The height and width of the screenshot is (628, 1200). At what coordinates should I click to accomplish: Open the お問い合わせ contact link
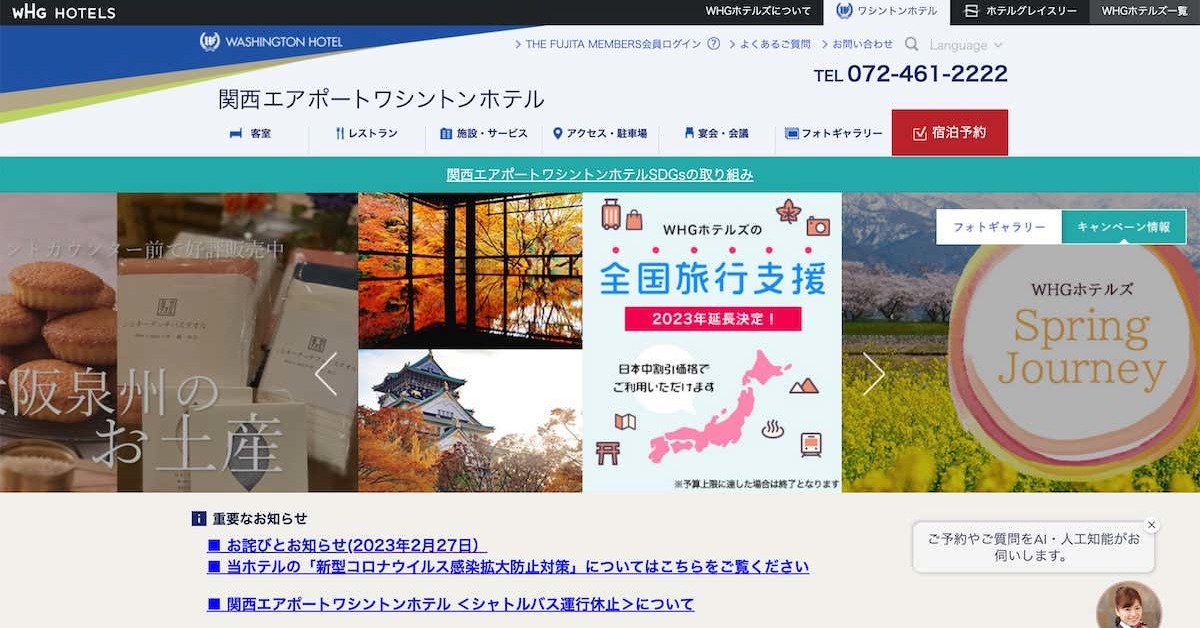857,44
